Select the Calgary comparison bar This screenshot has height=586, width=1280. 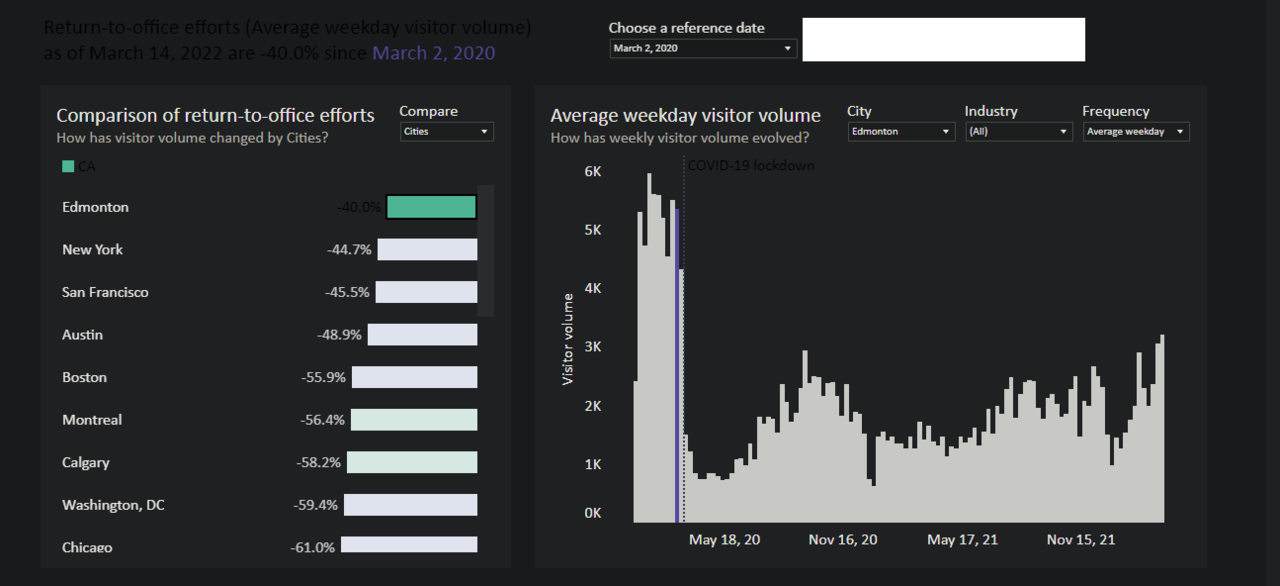[x=411, y=462]
